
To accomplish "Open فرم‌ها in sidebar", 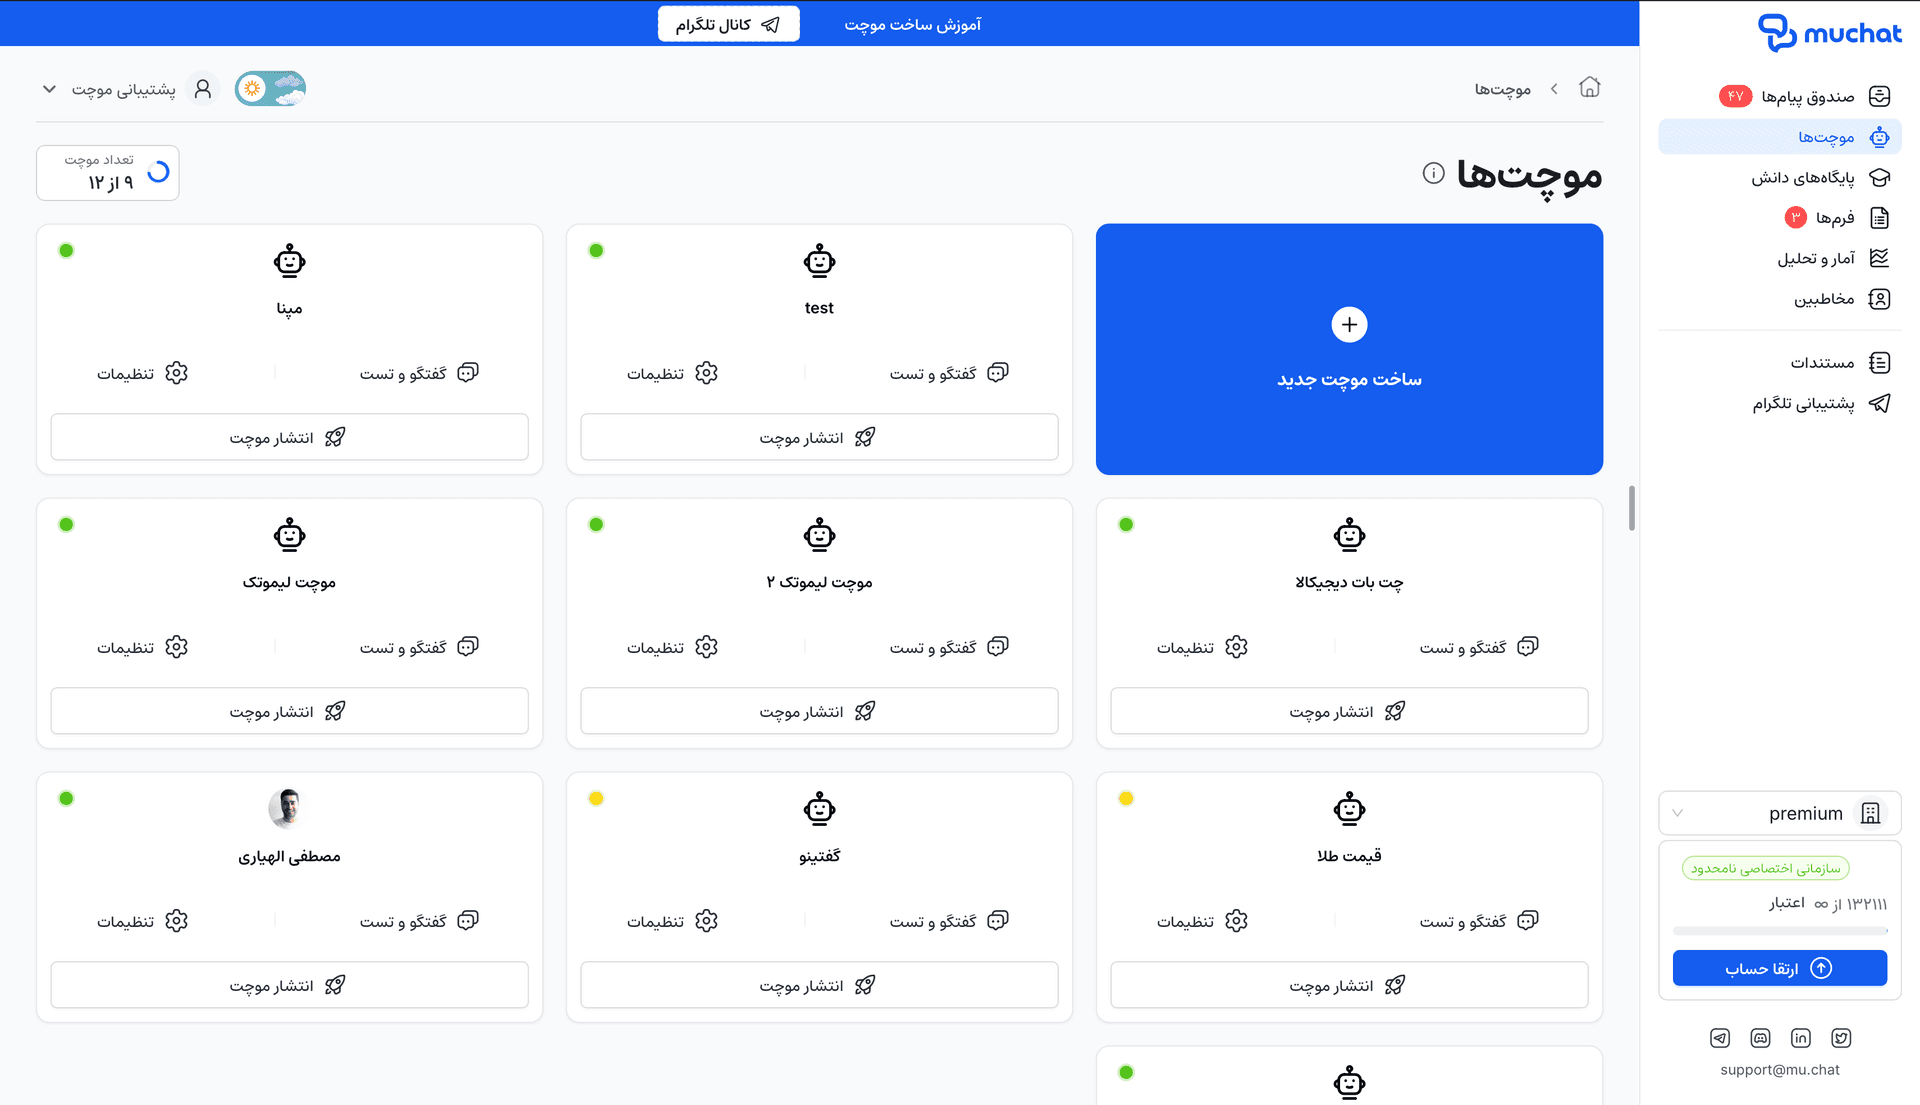I will click(1779, 217).
